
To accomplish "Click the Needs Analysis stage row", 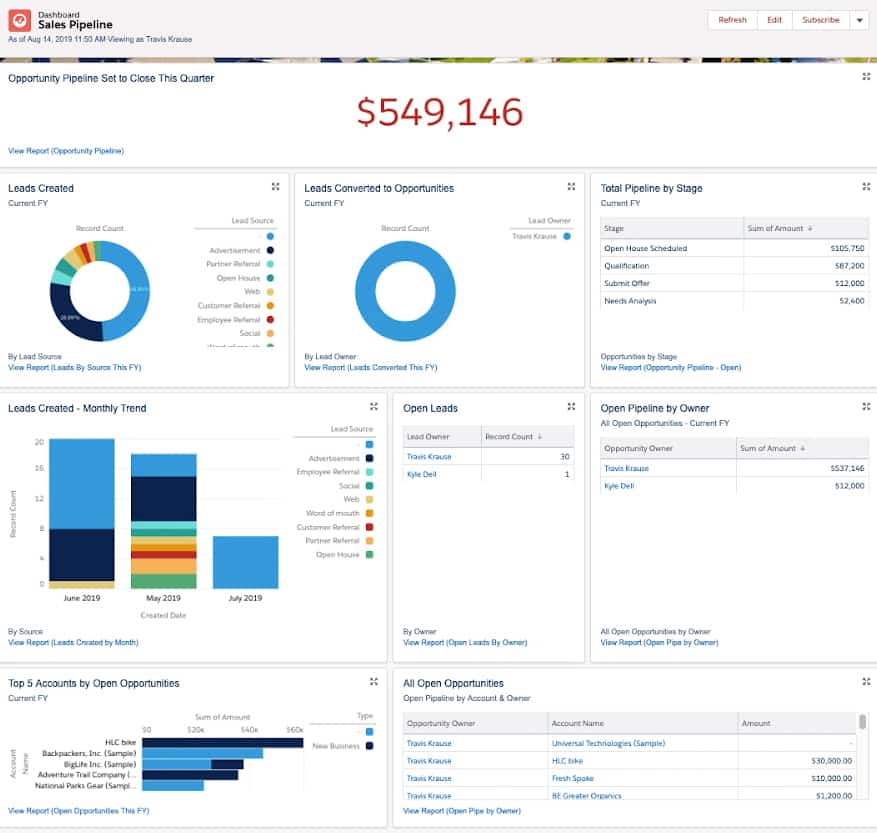I will pos(734,301).
